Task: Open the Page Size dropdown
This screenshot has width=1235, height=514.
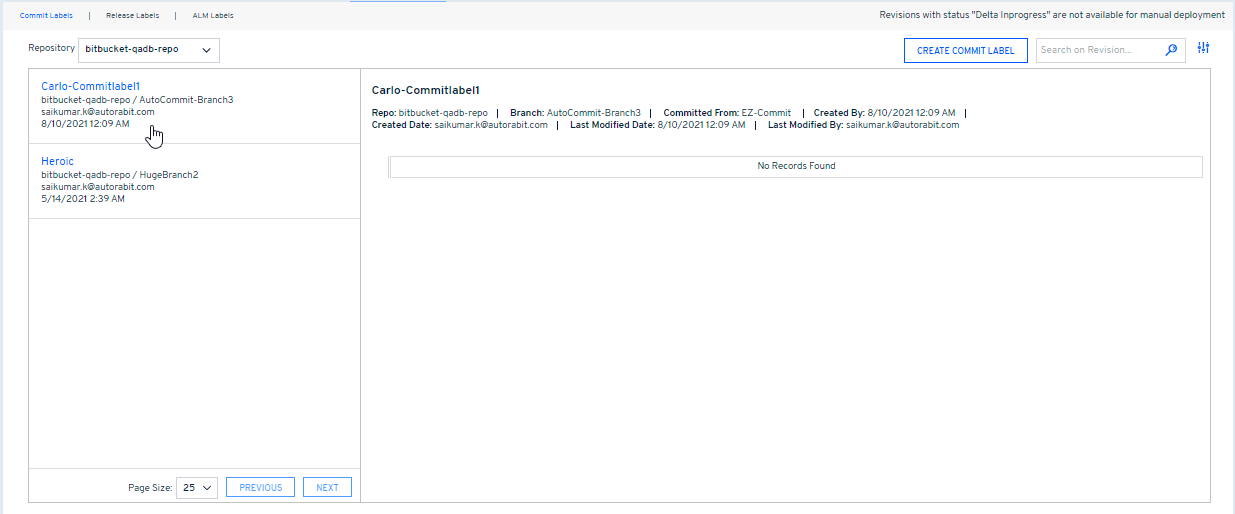Action: pyautogui.click(x=196, y=488)
